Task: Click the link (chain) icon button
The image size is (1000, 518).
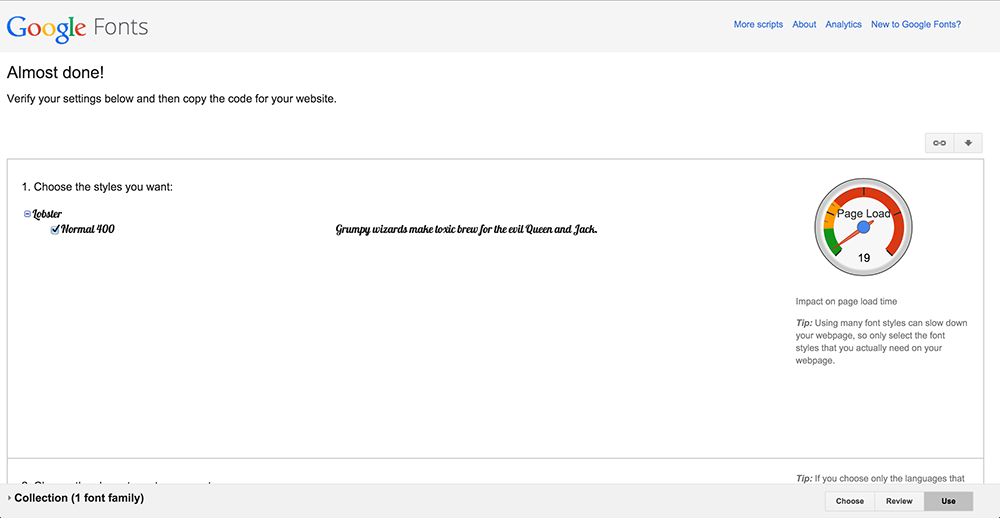Action: pyautogui.click(x=939, y=143)
